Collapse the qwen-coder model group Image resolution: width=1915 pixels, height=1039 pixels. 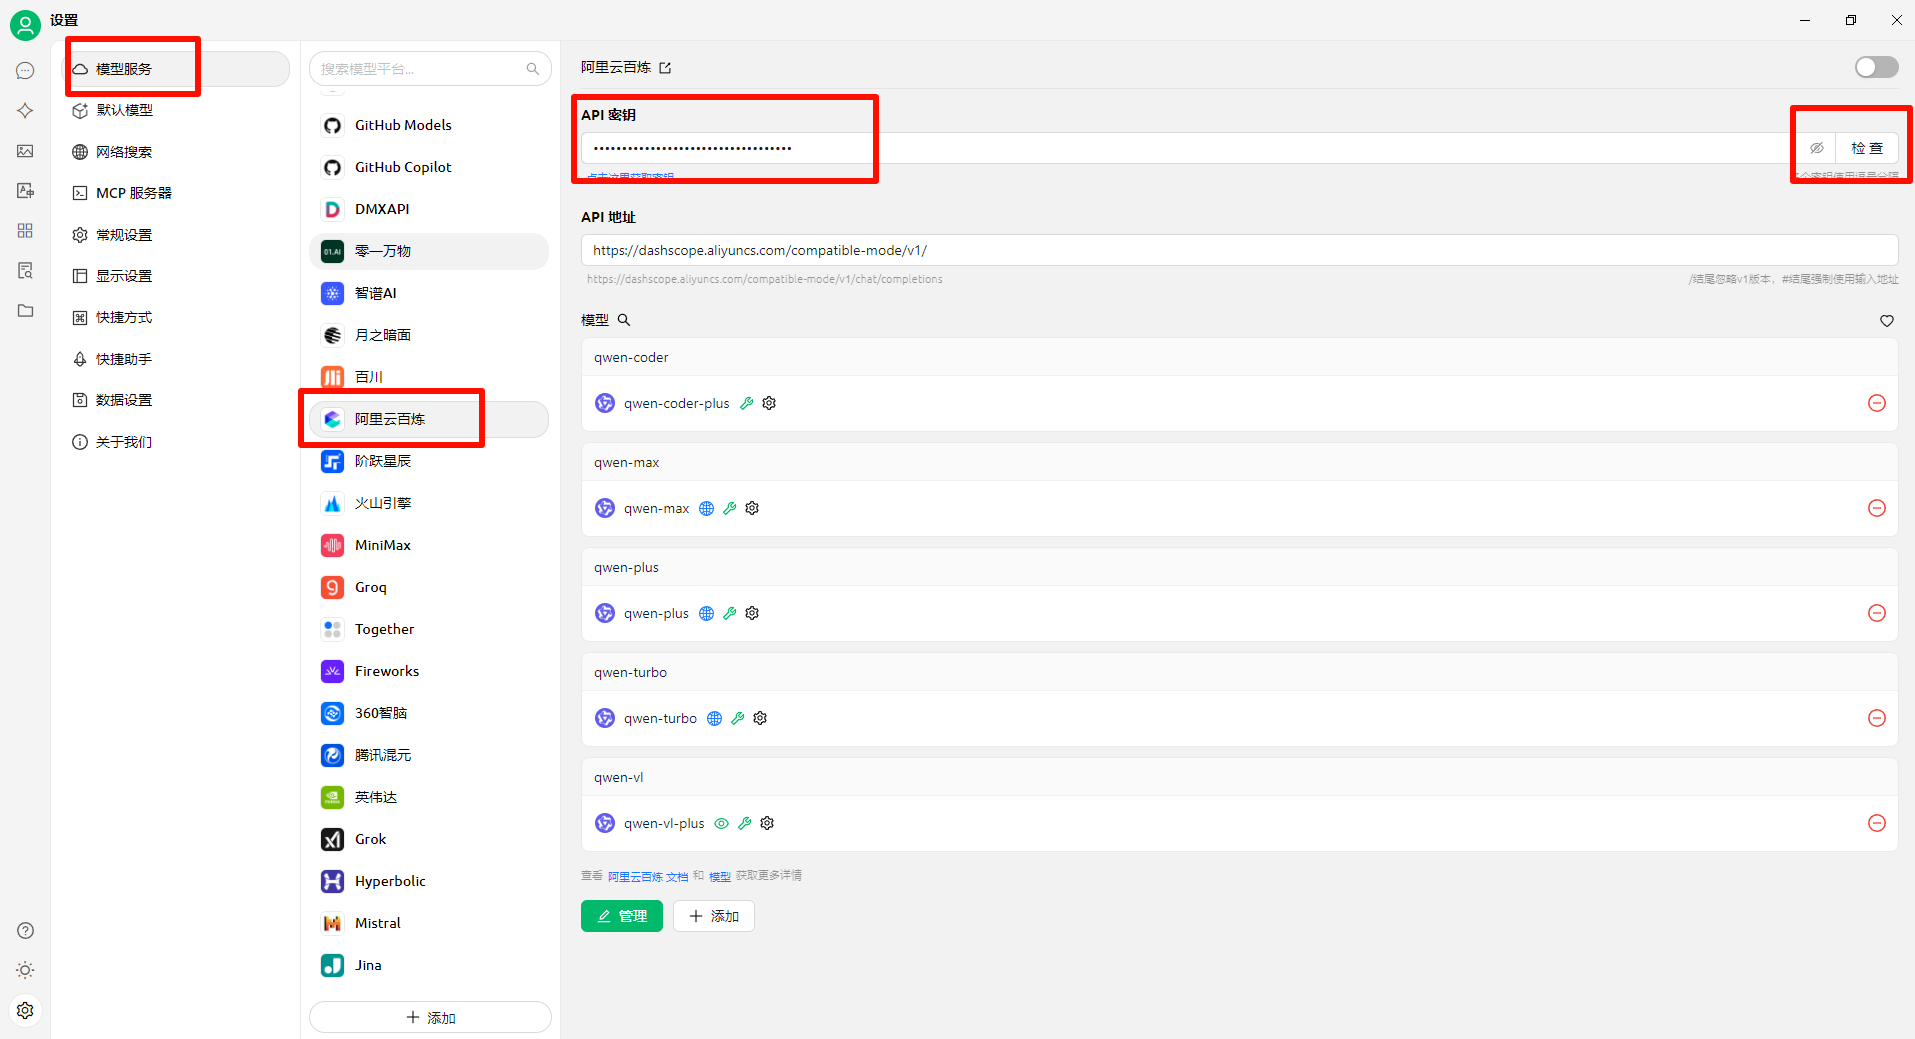click(1239, 357)
